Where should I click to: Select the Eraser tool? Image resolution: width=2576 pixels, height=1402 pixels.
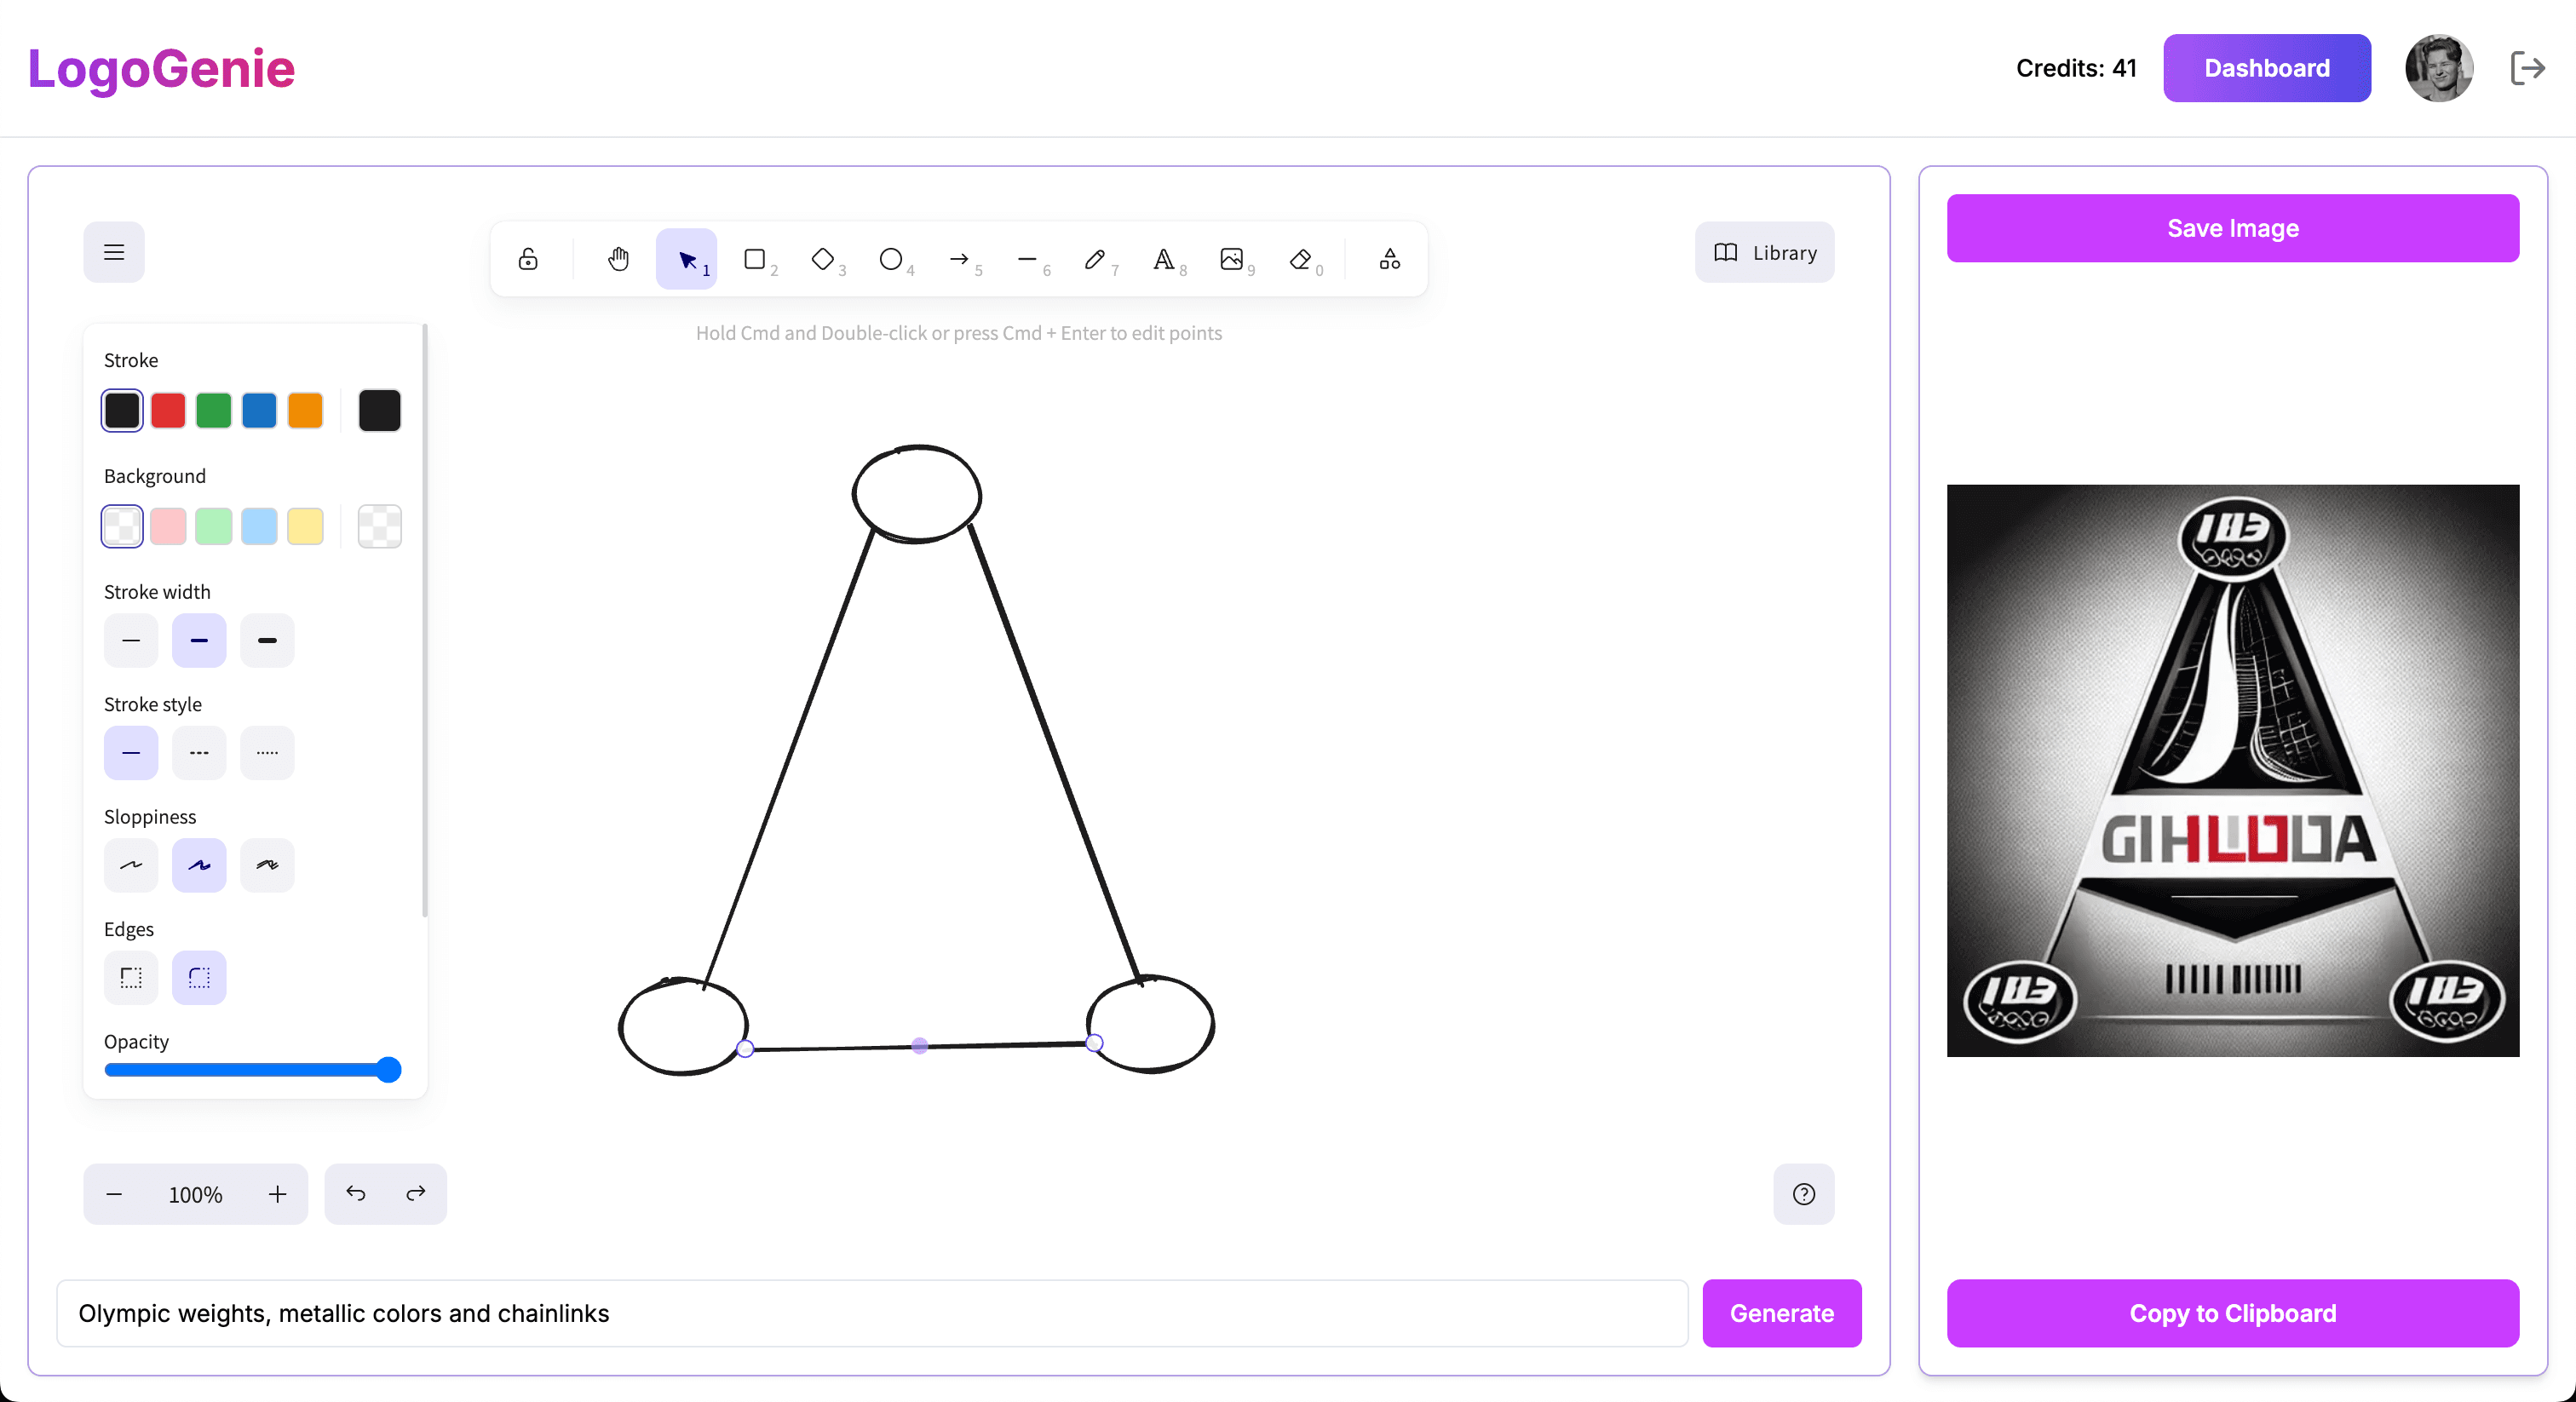[x=1300, y=259]
